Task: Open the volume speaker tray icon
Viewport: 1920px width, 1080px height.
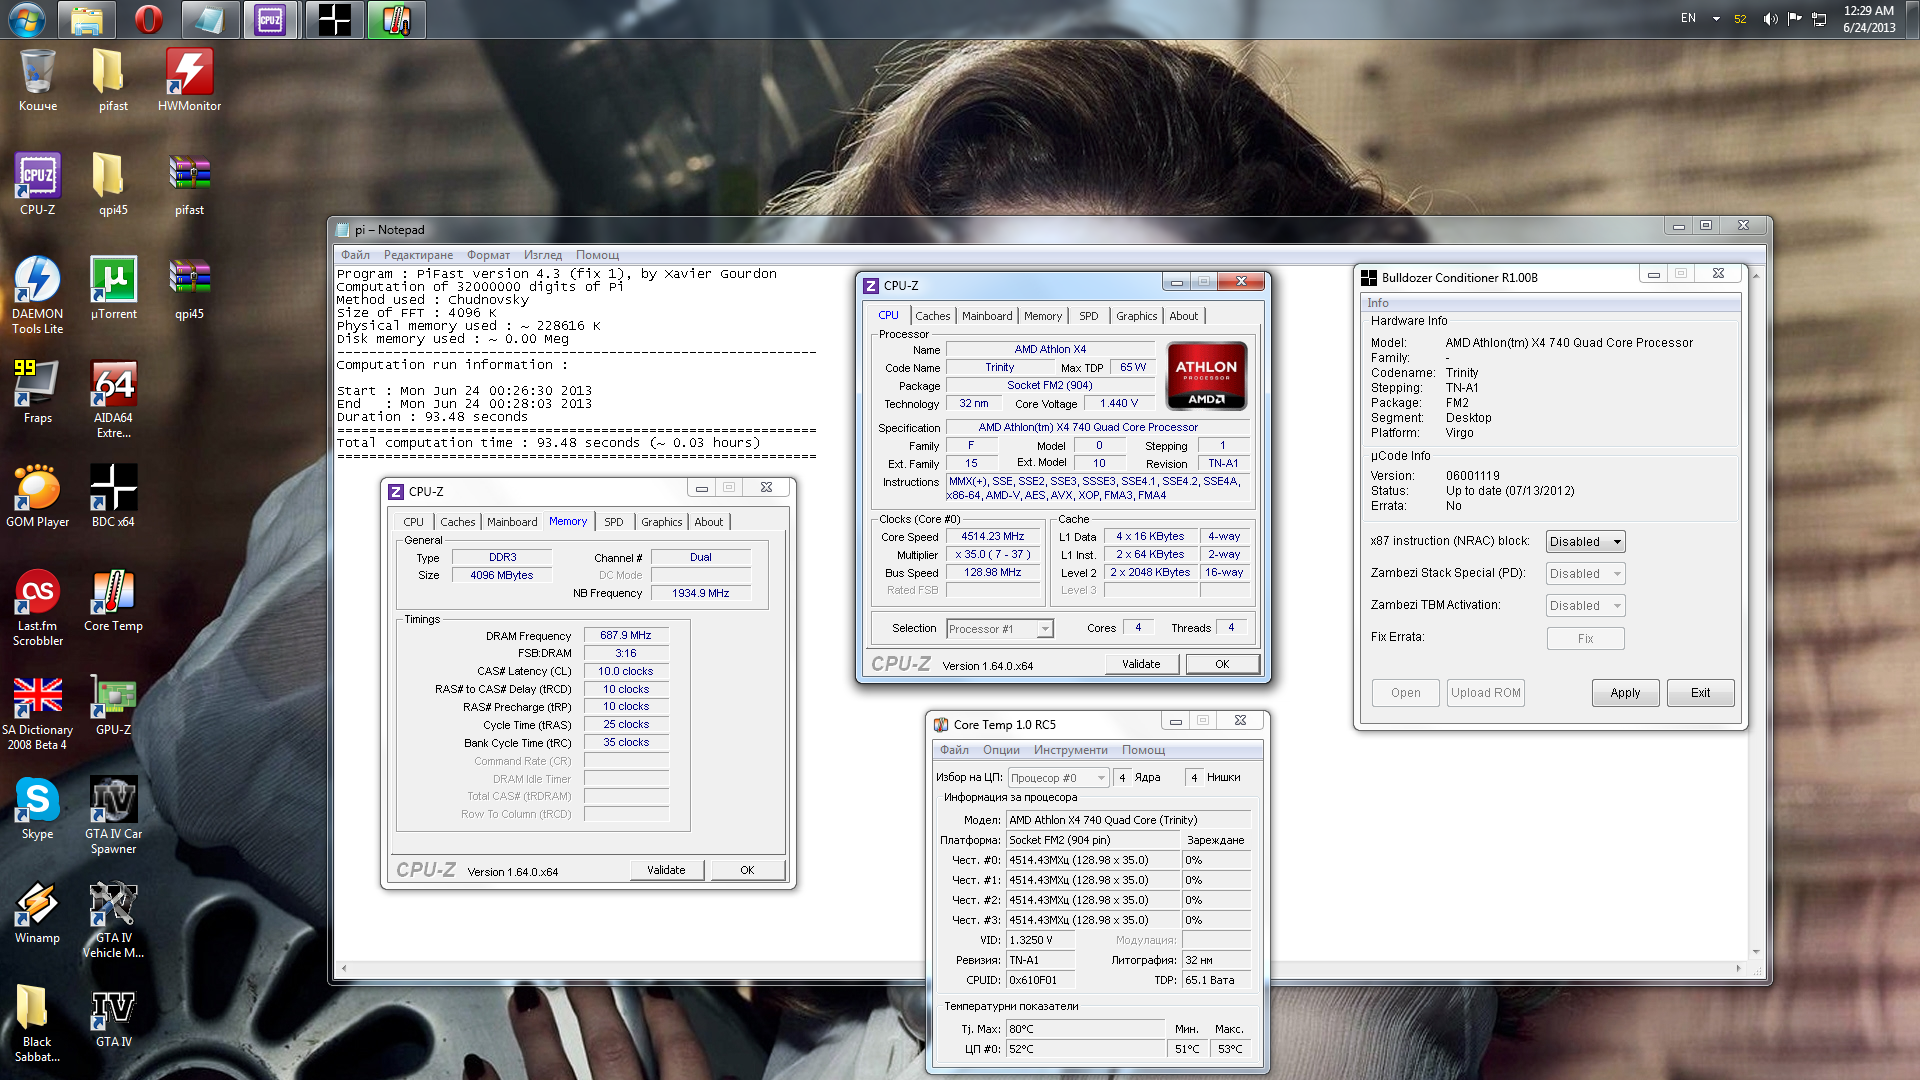Action: (x=1770, y=19)
